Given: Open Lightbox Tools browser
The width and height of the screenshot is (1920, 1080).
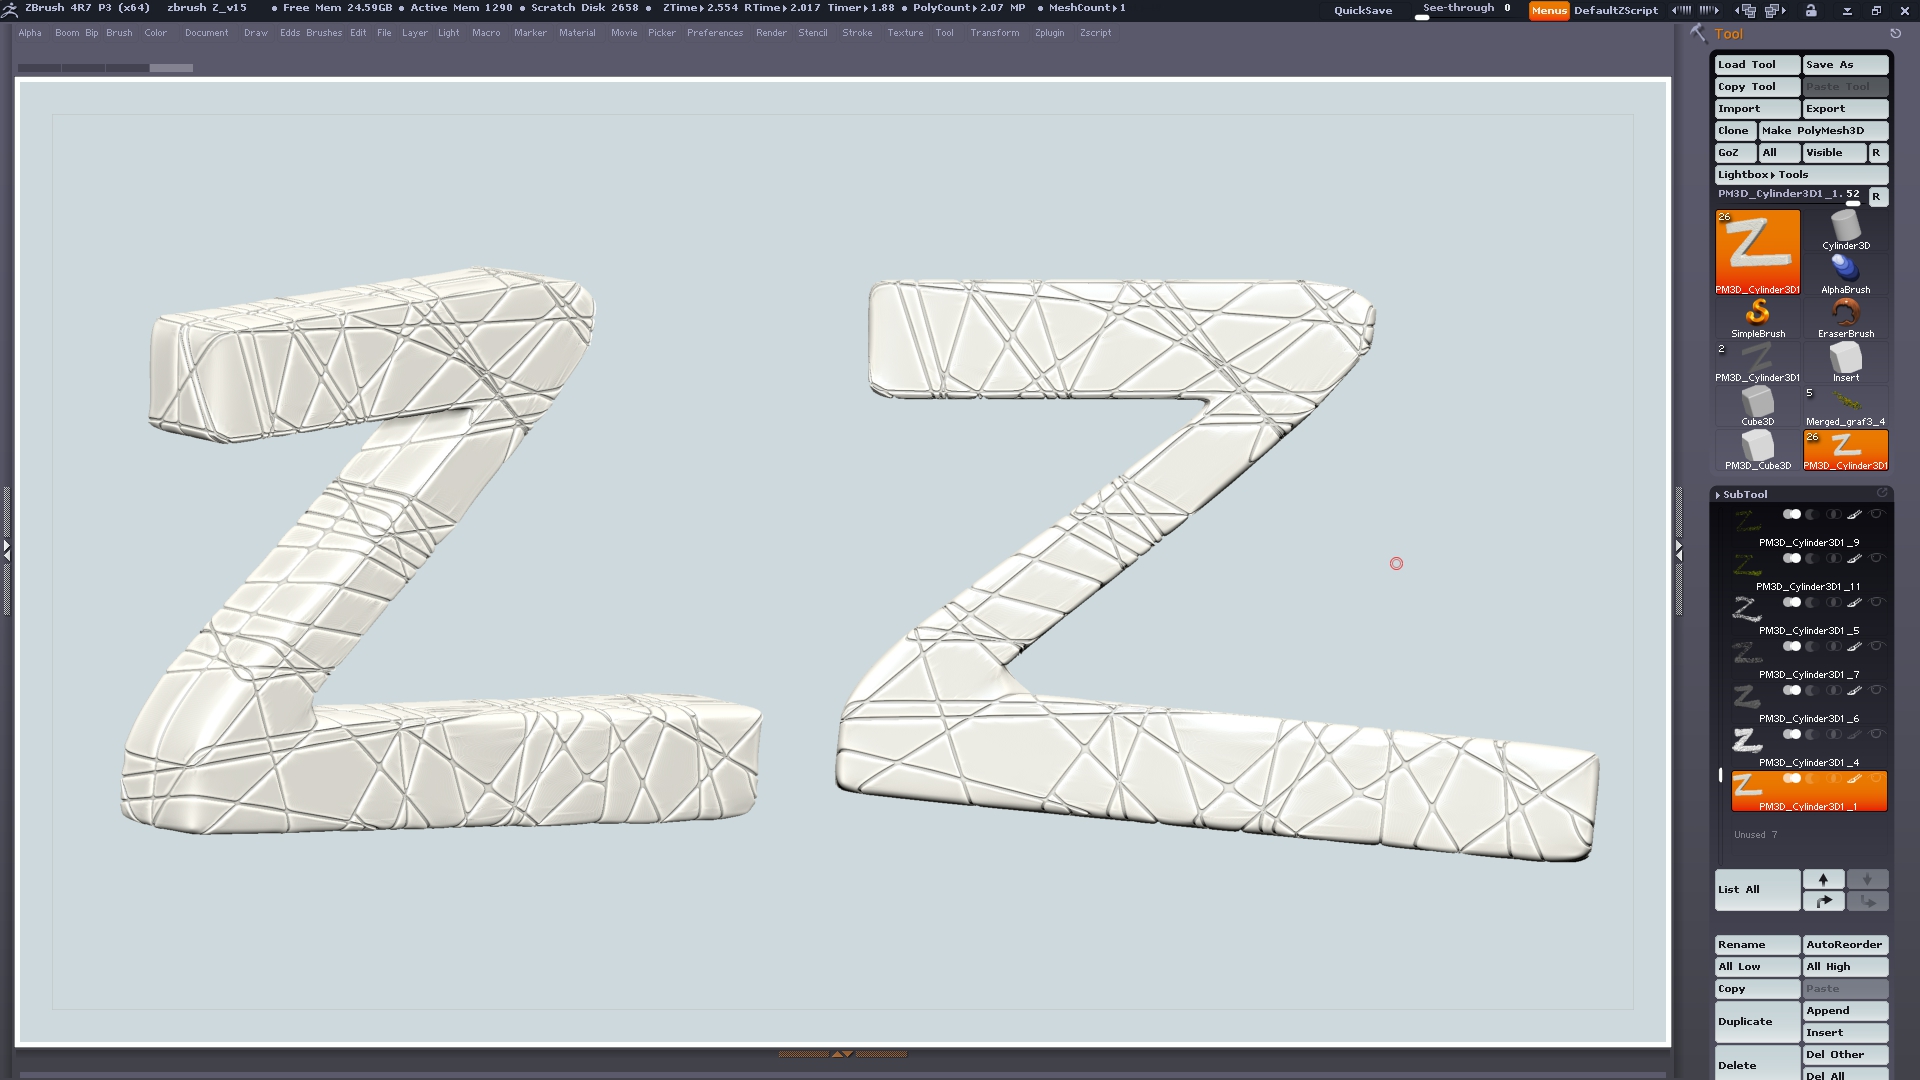Looking at the screenshot, I should pyautogui.click(x=1762, y=174).
